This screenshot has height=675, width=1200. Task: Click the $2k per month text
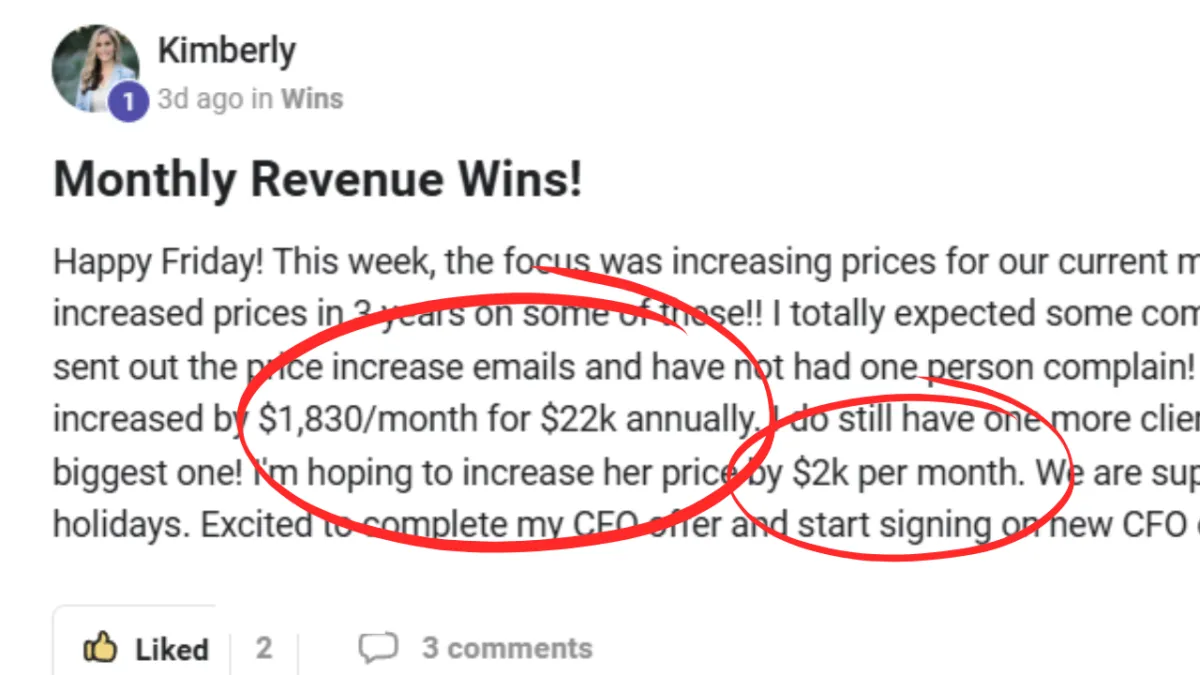[909, 472]
